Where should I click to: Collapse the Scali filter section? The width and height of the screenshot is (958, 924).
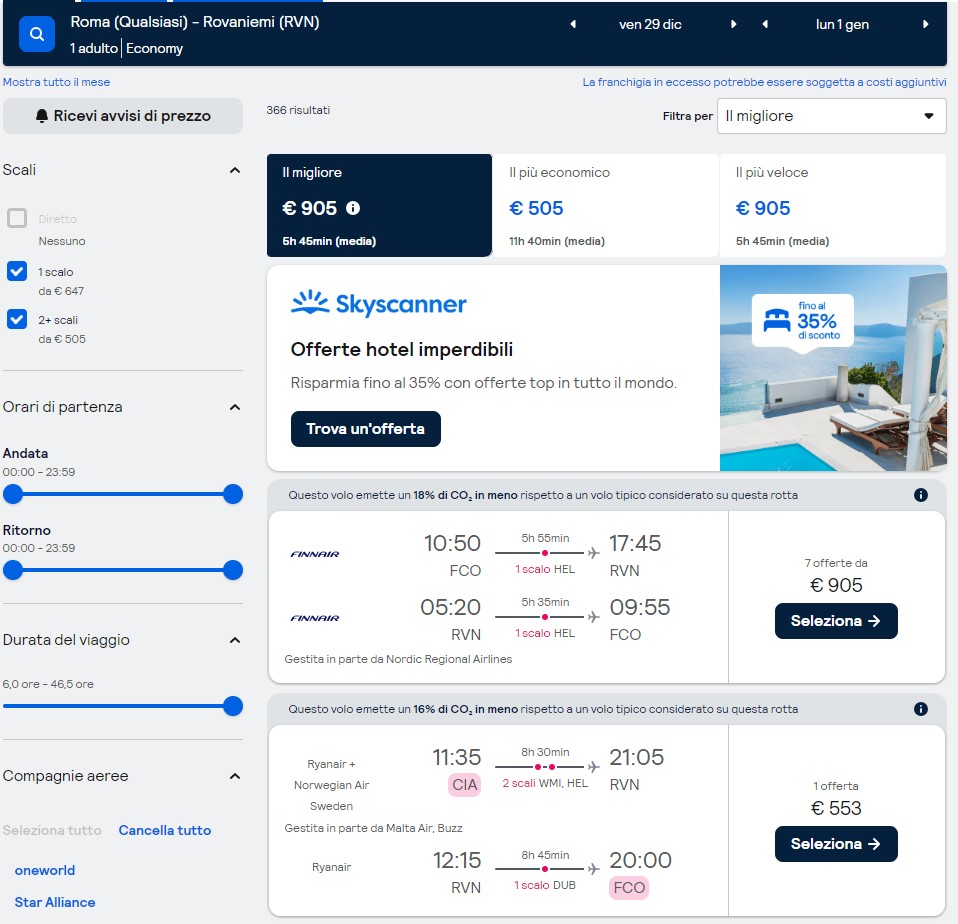click(235, 170)
